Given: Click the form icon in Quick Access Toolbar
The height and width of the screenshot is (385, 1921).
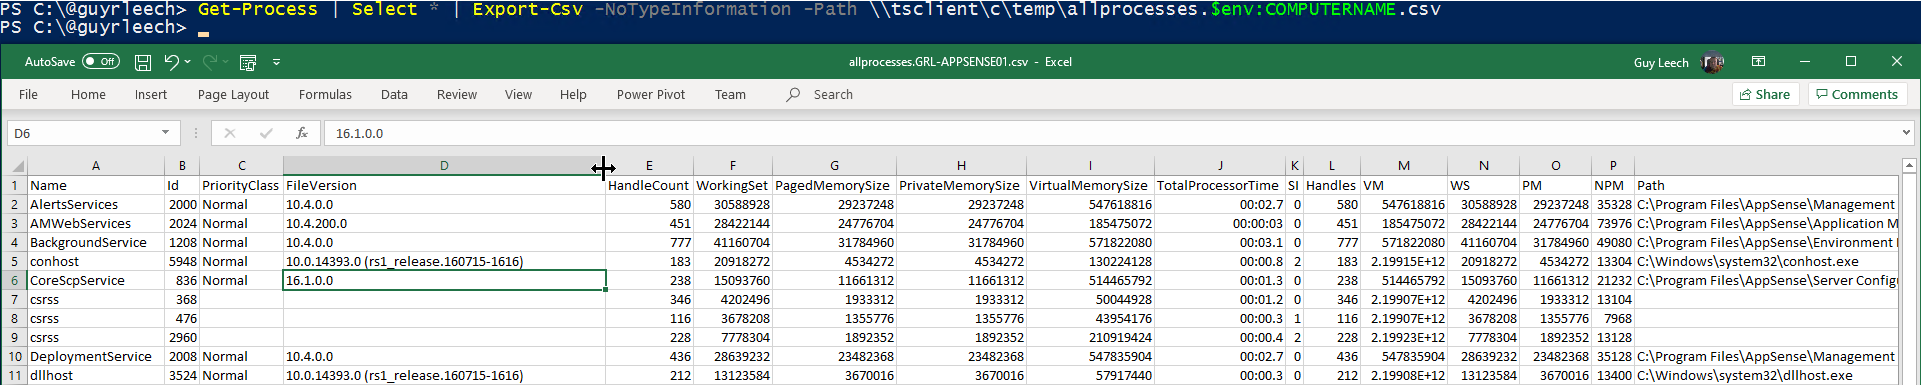Looking at the screenshot, I should click(x=248, y=62).
